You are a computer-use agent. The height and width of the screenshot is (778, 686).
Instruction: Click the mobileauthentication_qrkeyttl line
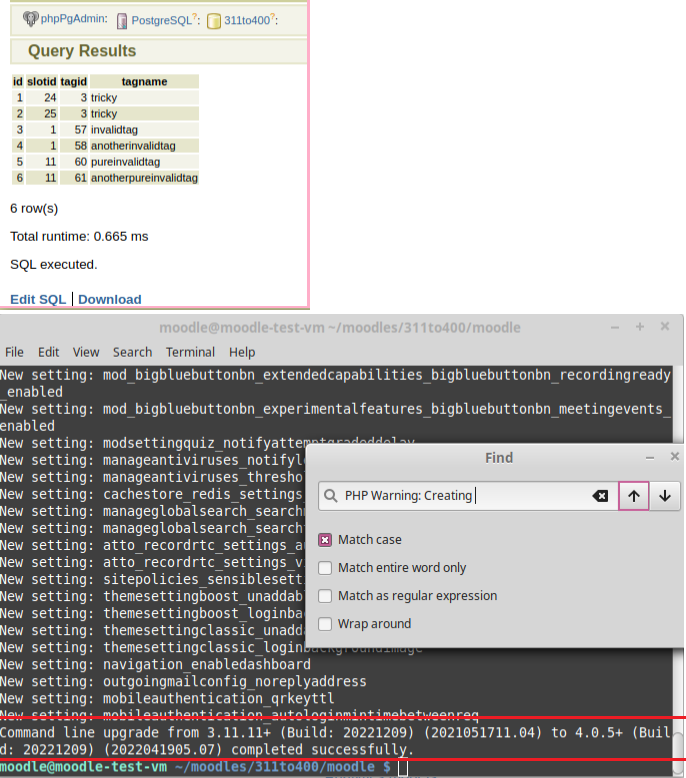pos(167,699)
